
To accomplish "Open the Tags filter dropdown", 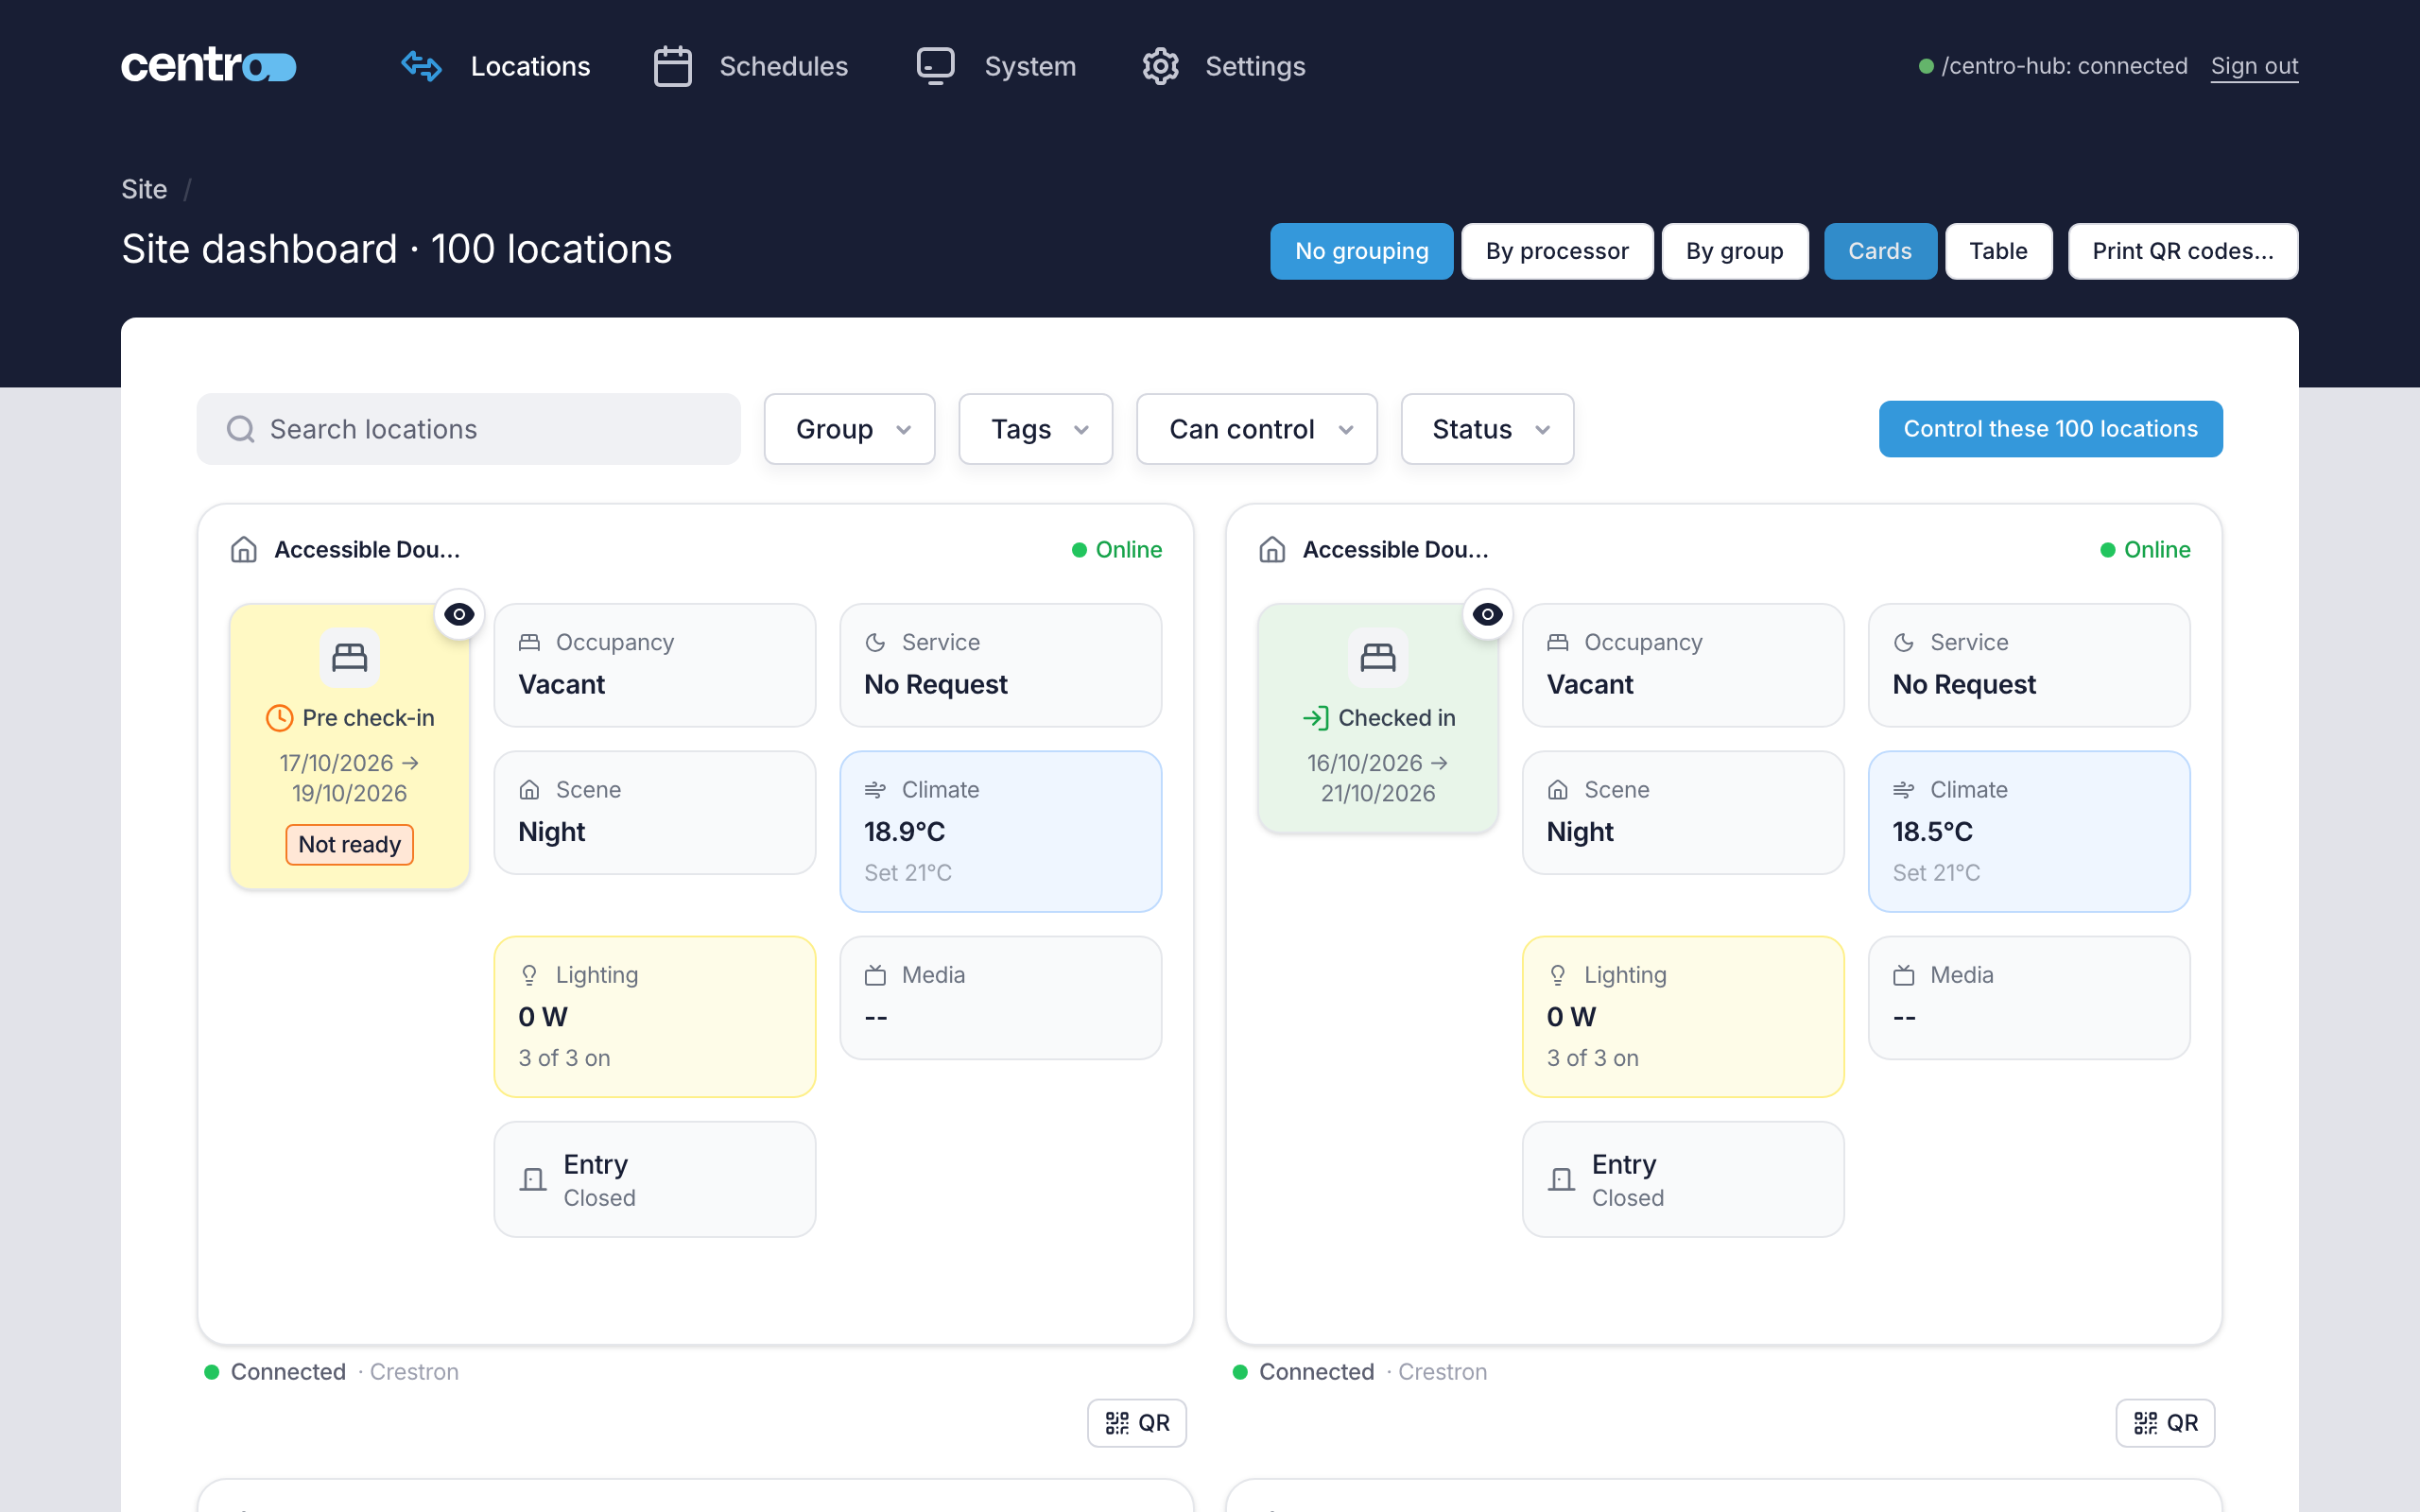I will 1035,429.
